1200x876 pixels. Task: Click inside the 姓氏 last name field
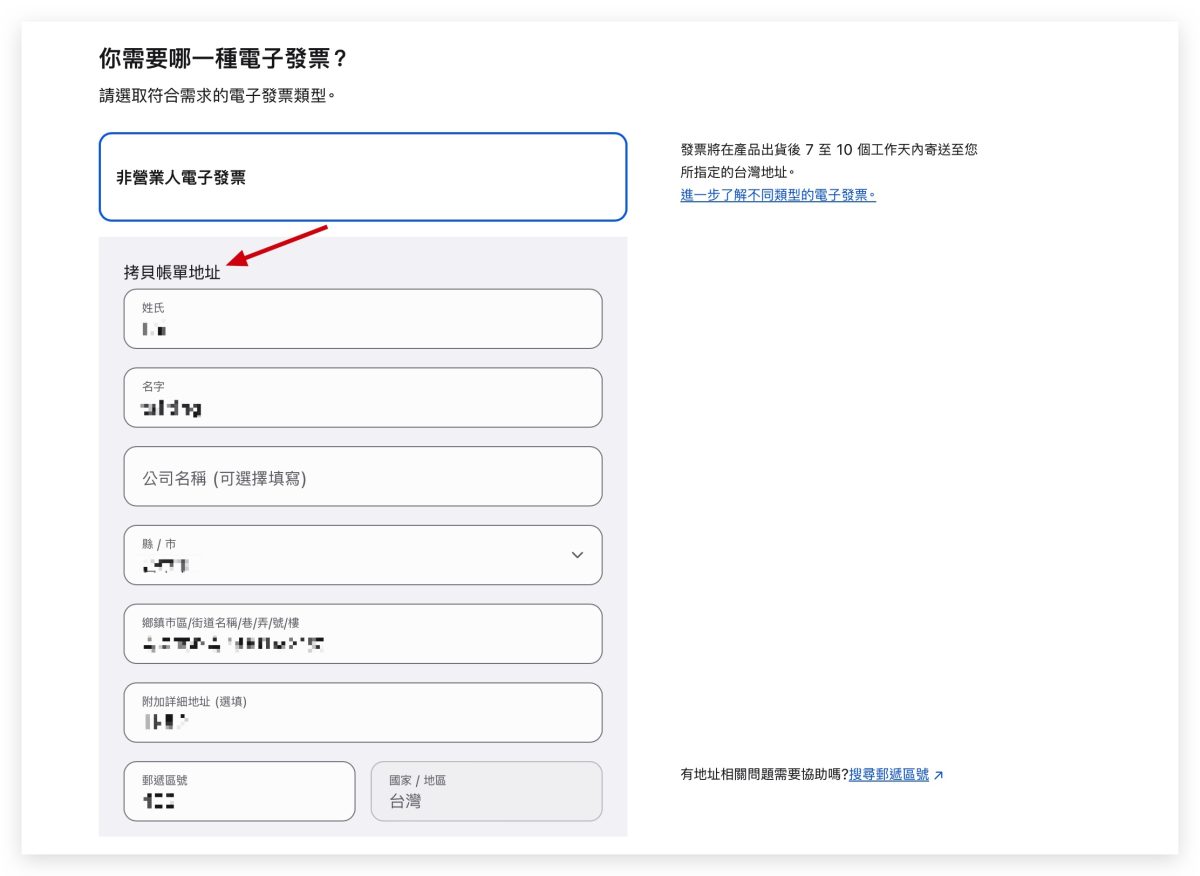(362, 318)
